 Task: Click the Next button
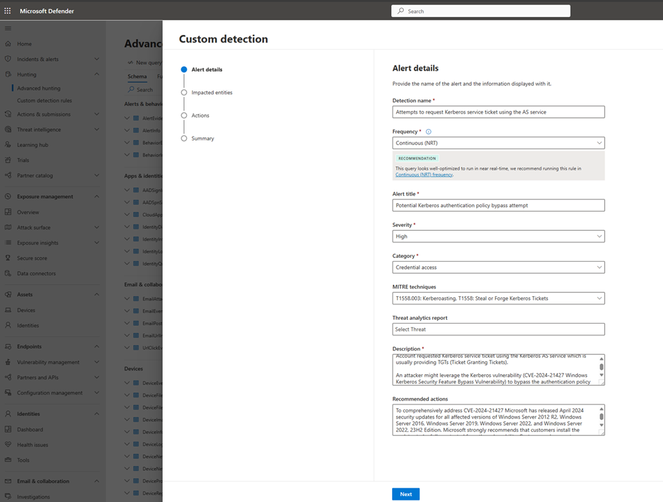[405, 494]
